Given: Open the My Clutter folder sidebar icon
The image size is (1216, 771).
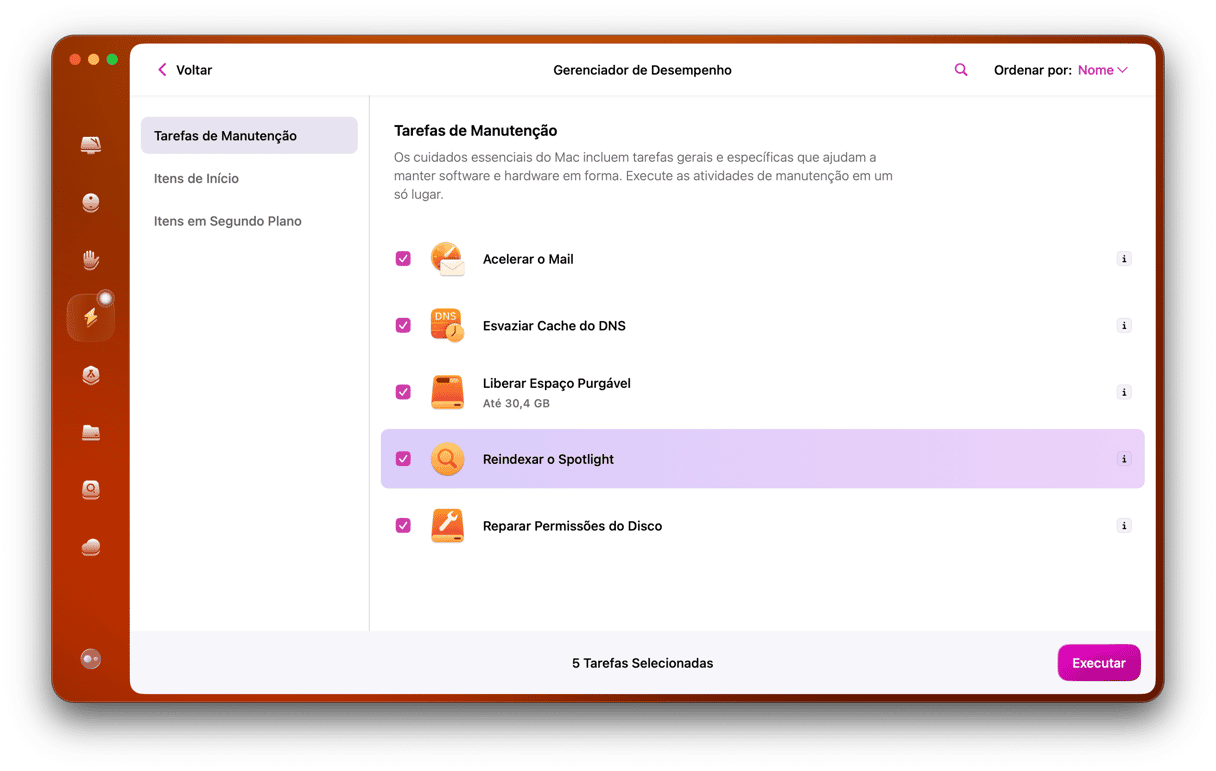Looking at the screenshot, I should click(x=91, y=432).
